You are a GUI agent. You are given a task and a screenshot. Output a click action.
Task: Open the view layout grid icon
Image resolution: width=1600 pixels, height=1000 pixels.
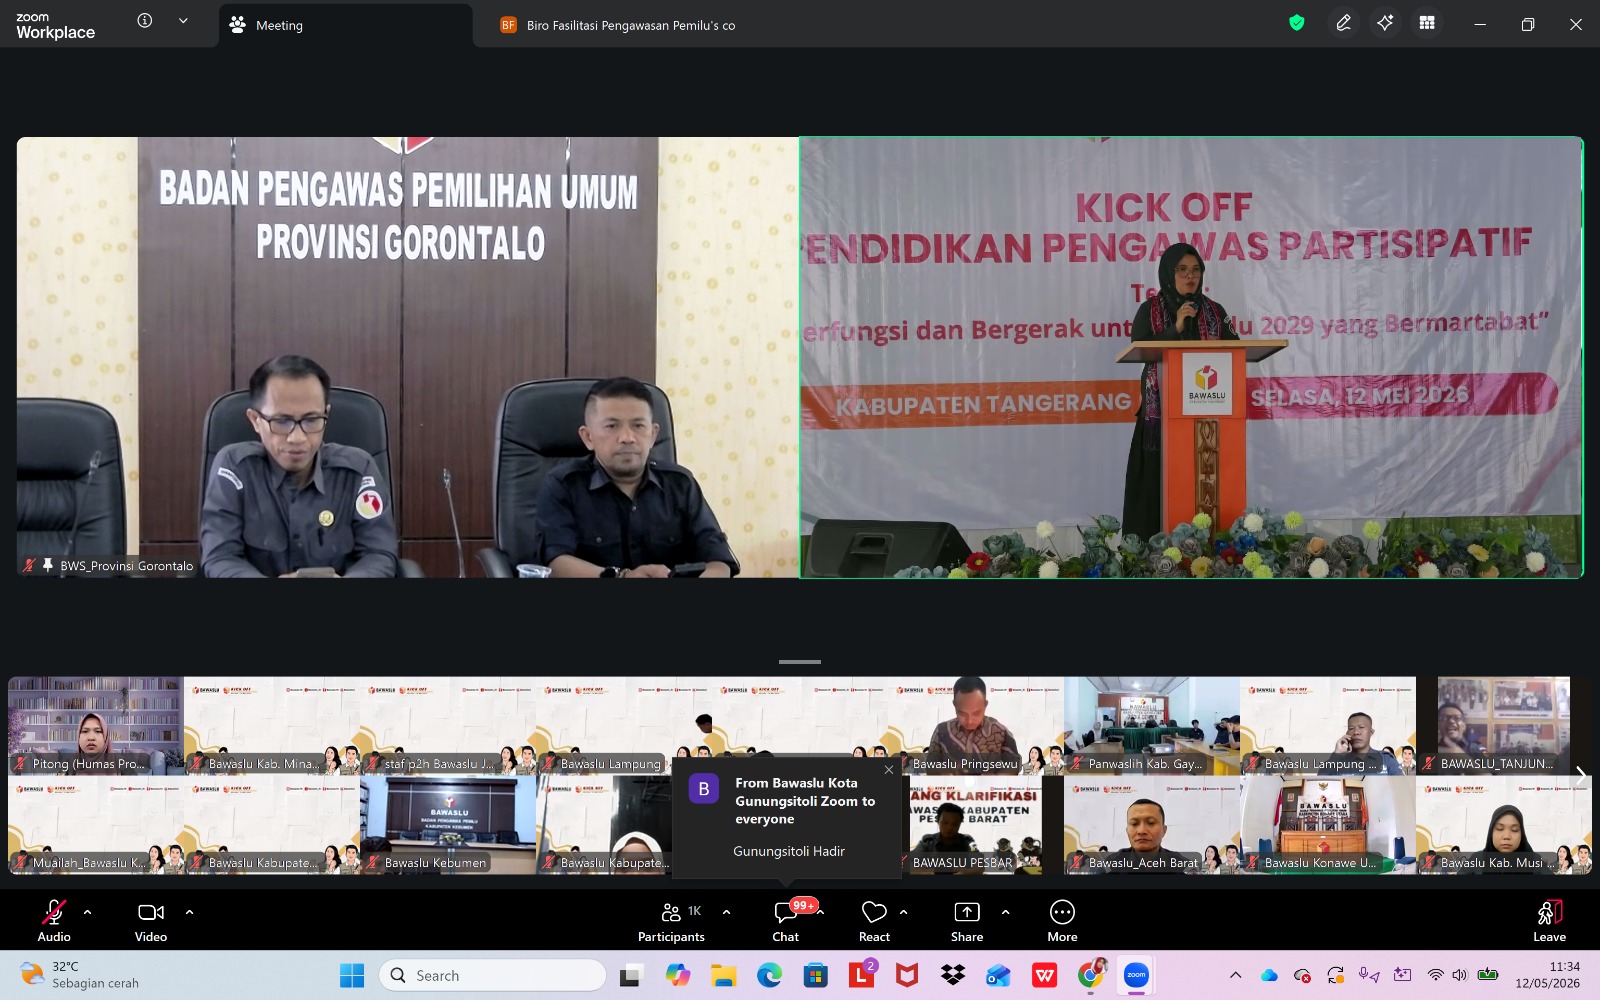(x=1427, y=23)
